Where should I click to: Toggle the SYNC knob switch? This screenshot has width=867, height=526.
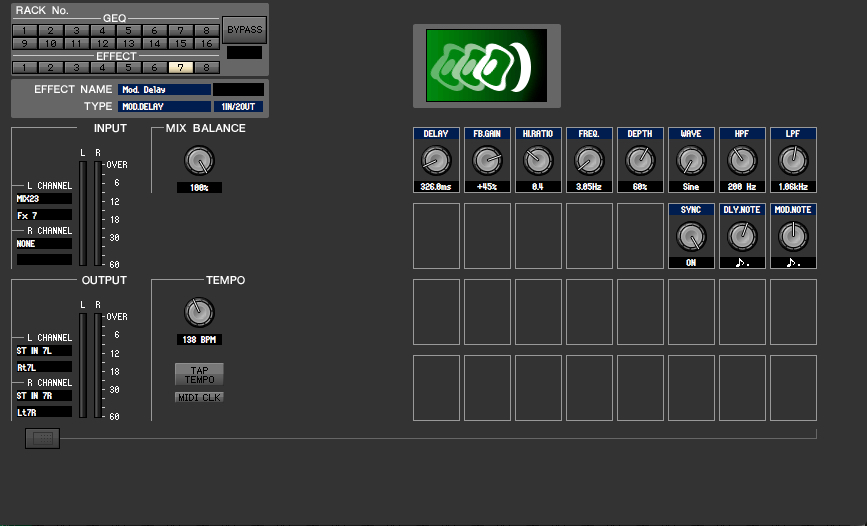[691, 236]
